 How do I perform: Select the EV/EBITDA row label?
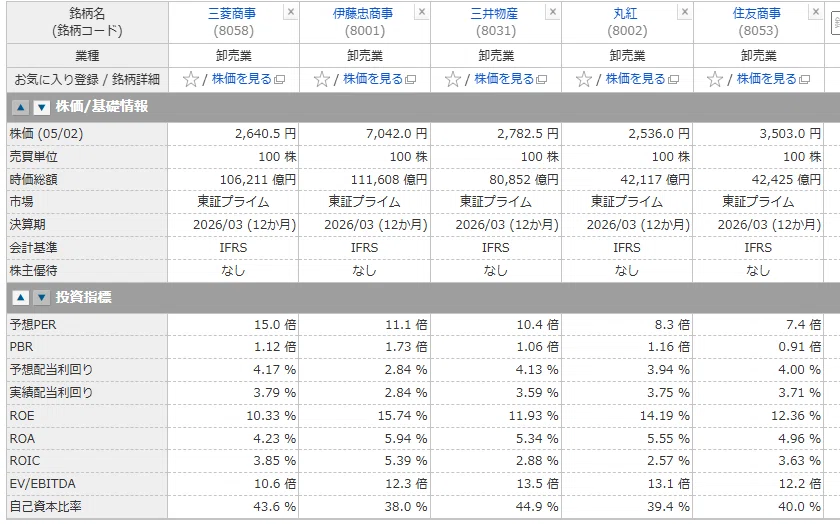click(42, 484)
